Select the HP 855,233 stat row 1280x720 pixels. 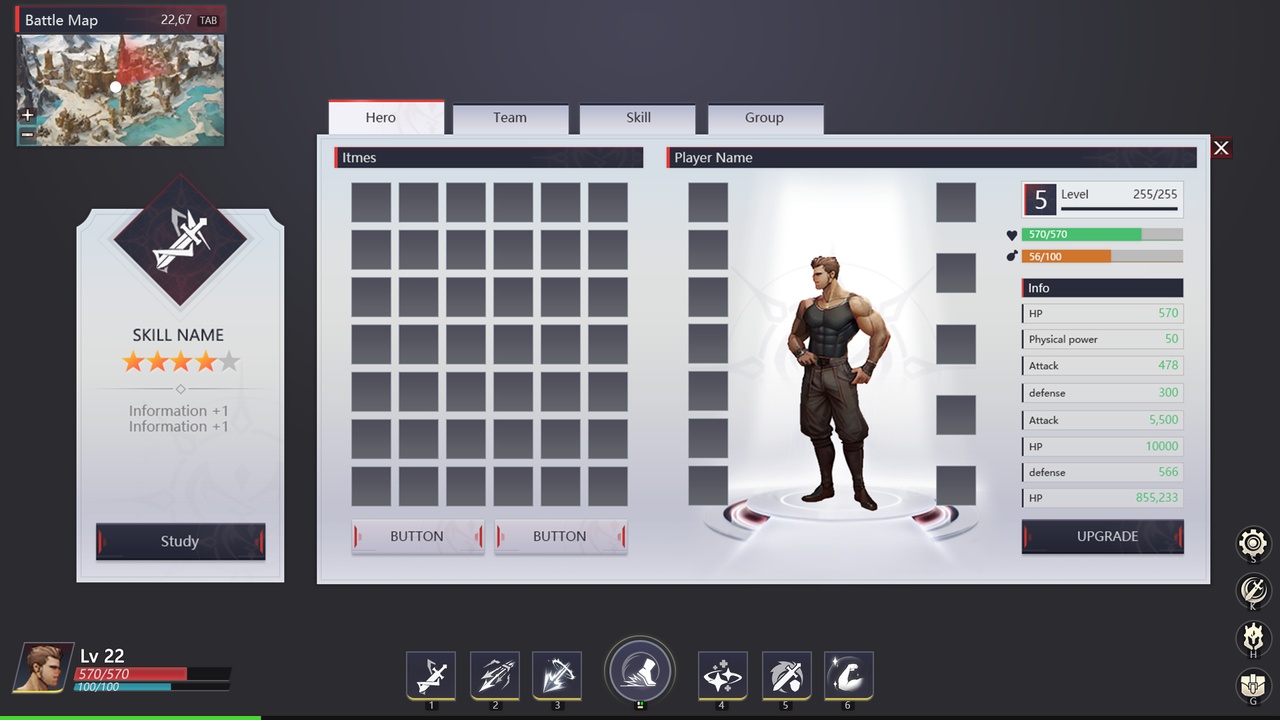click(1102, 498)
